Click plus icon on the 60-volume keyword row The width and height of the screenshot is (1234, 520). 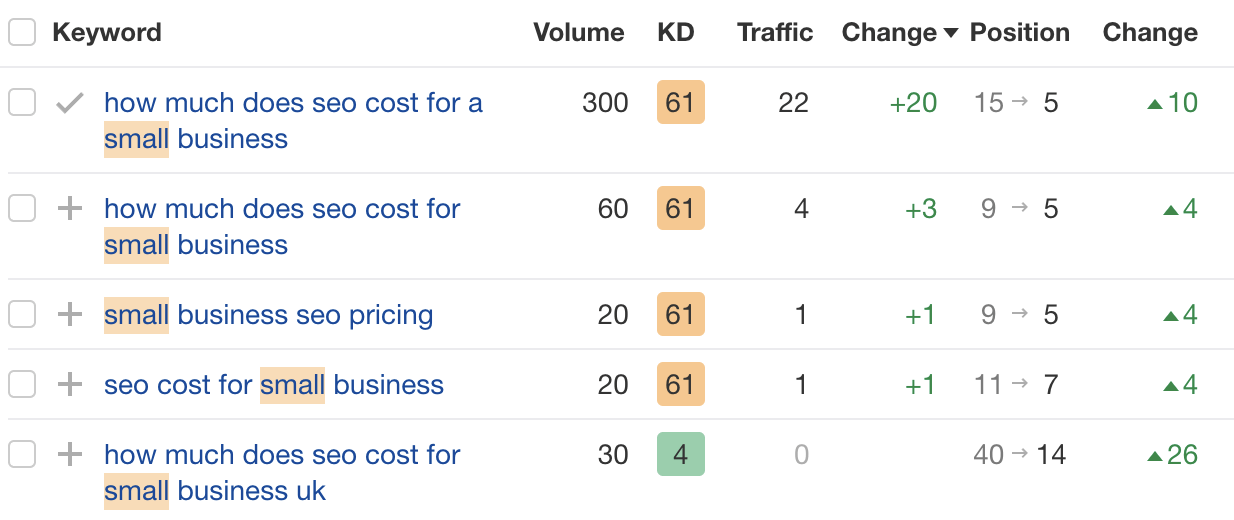(x=69, y=209)
